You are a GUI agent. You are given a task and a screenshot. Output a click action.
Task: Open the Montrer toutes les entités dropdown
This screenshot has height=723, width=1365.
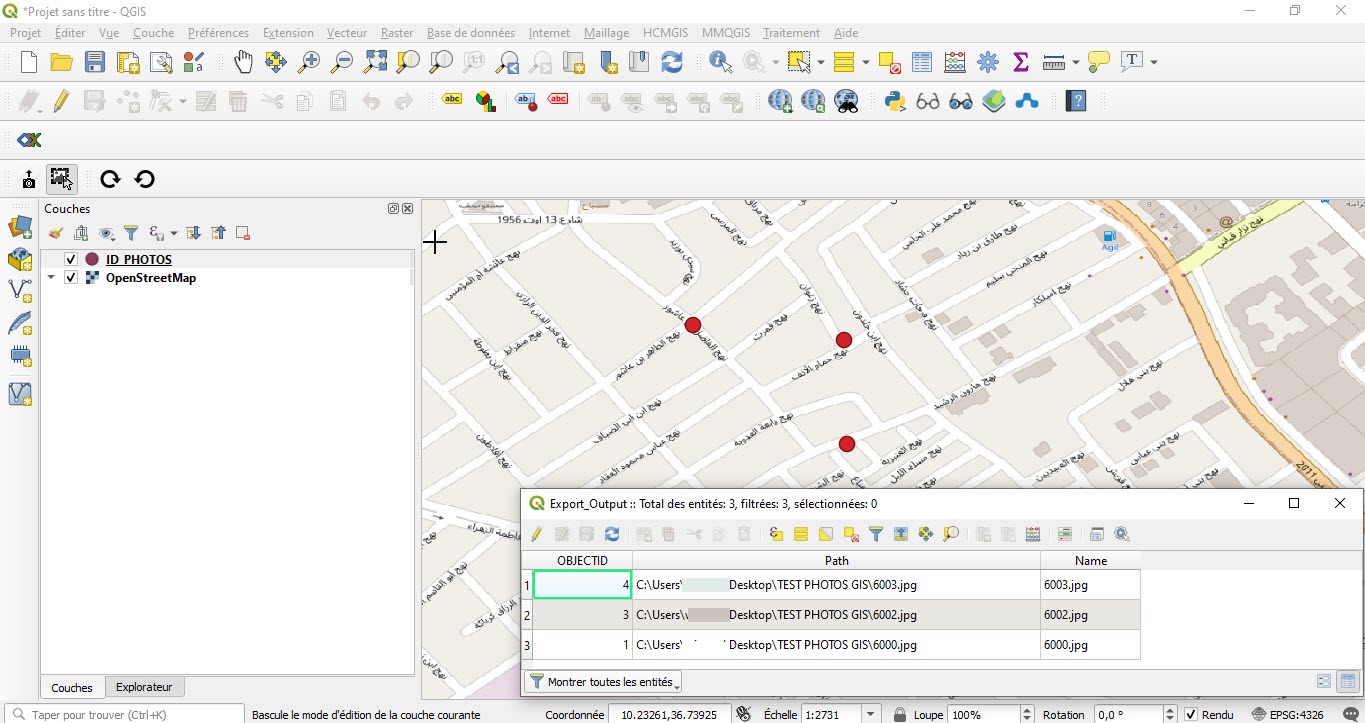[603, 682]
